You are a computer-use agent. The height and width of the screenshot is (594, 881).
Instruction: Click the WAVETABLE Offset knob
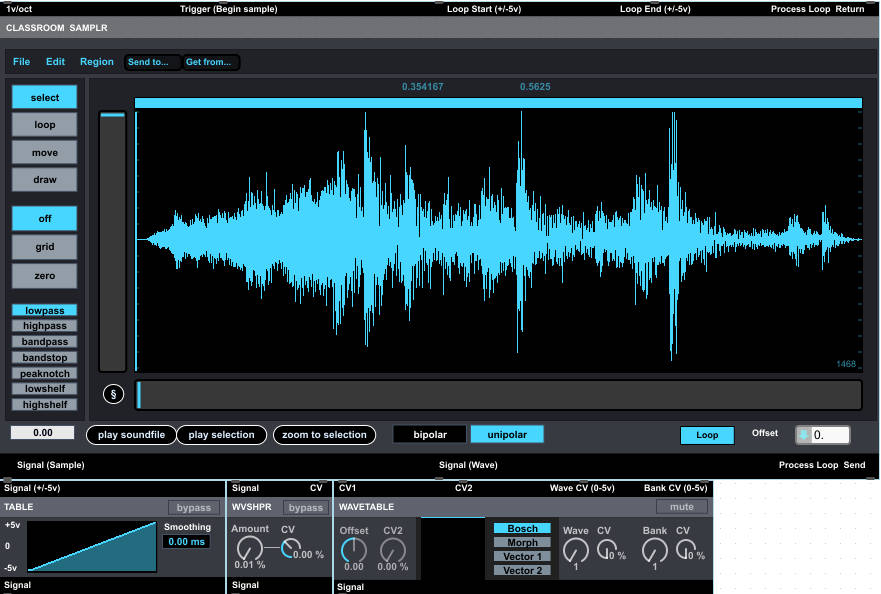click(x=353, y=550)
